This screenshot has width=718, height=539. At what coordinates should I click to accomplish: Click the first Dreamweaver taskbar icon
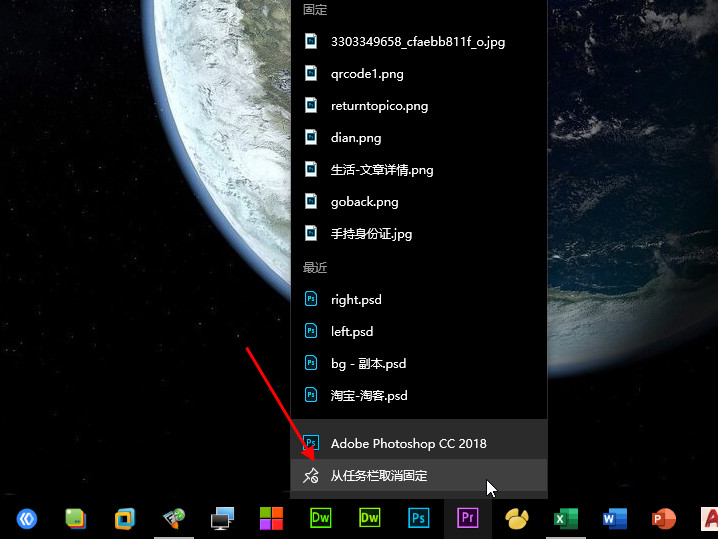coord(321,518)
